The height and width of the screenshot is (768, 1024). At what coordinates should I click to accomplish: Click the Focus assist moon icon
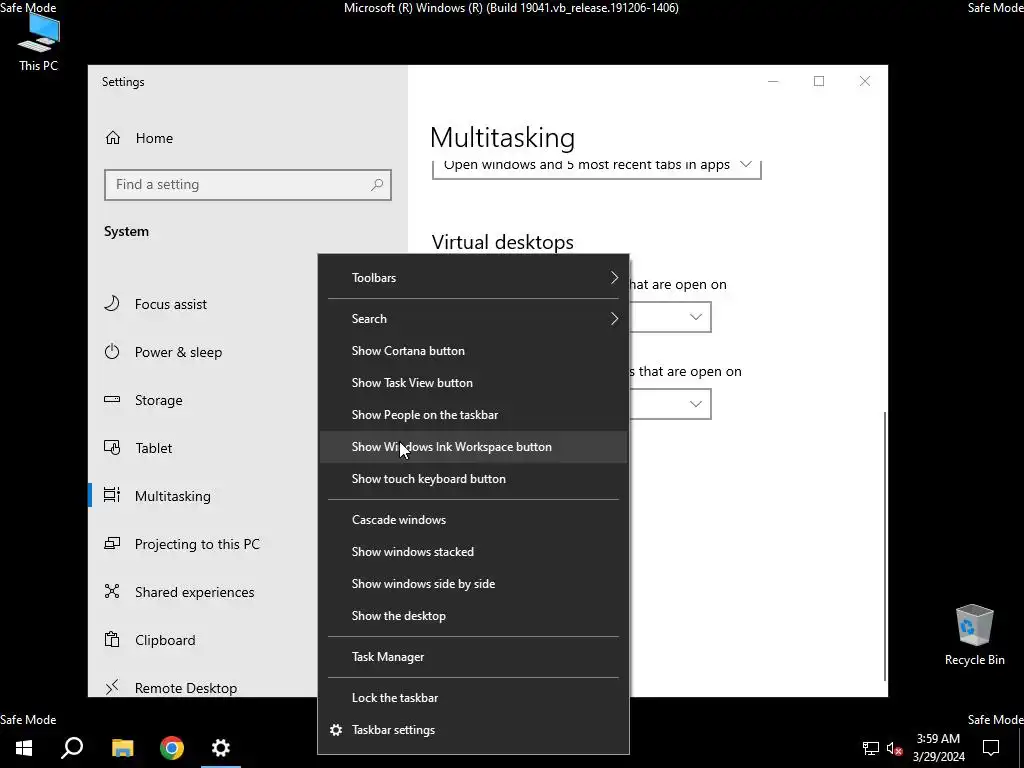(x=112, y=304)
